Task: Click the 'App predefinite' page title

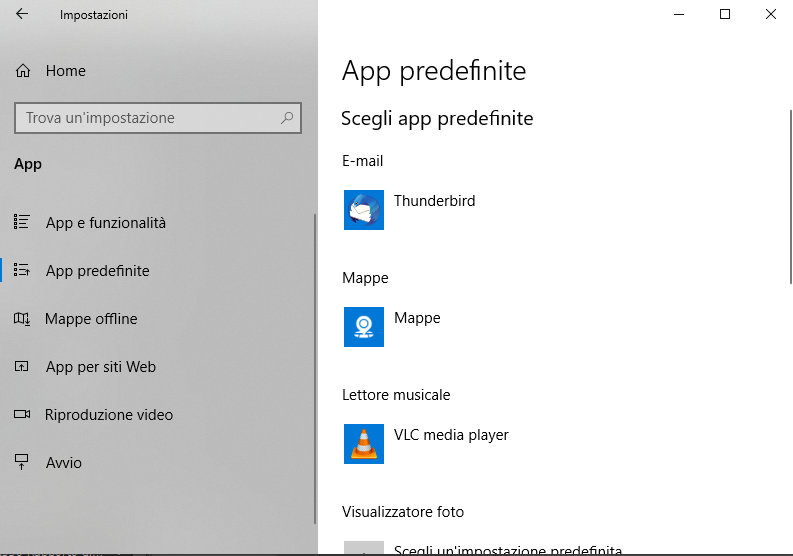Action: (x=434, y=70)
